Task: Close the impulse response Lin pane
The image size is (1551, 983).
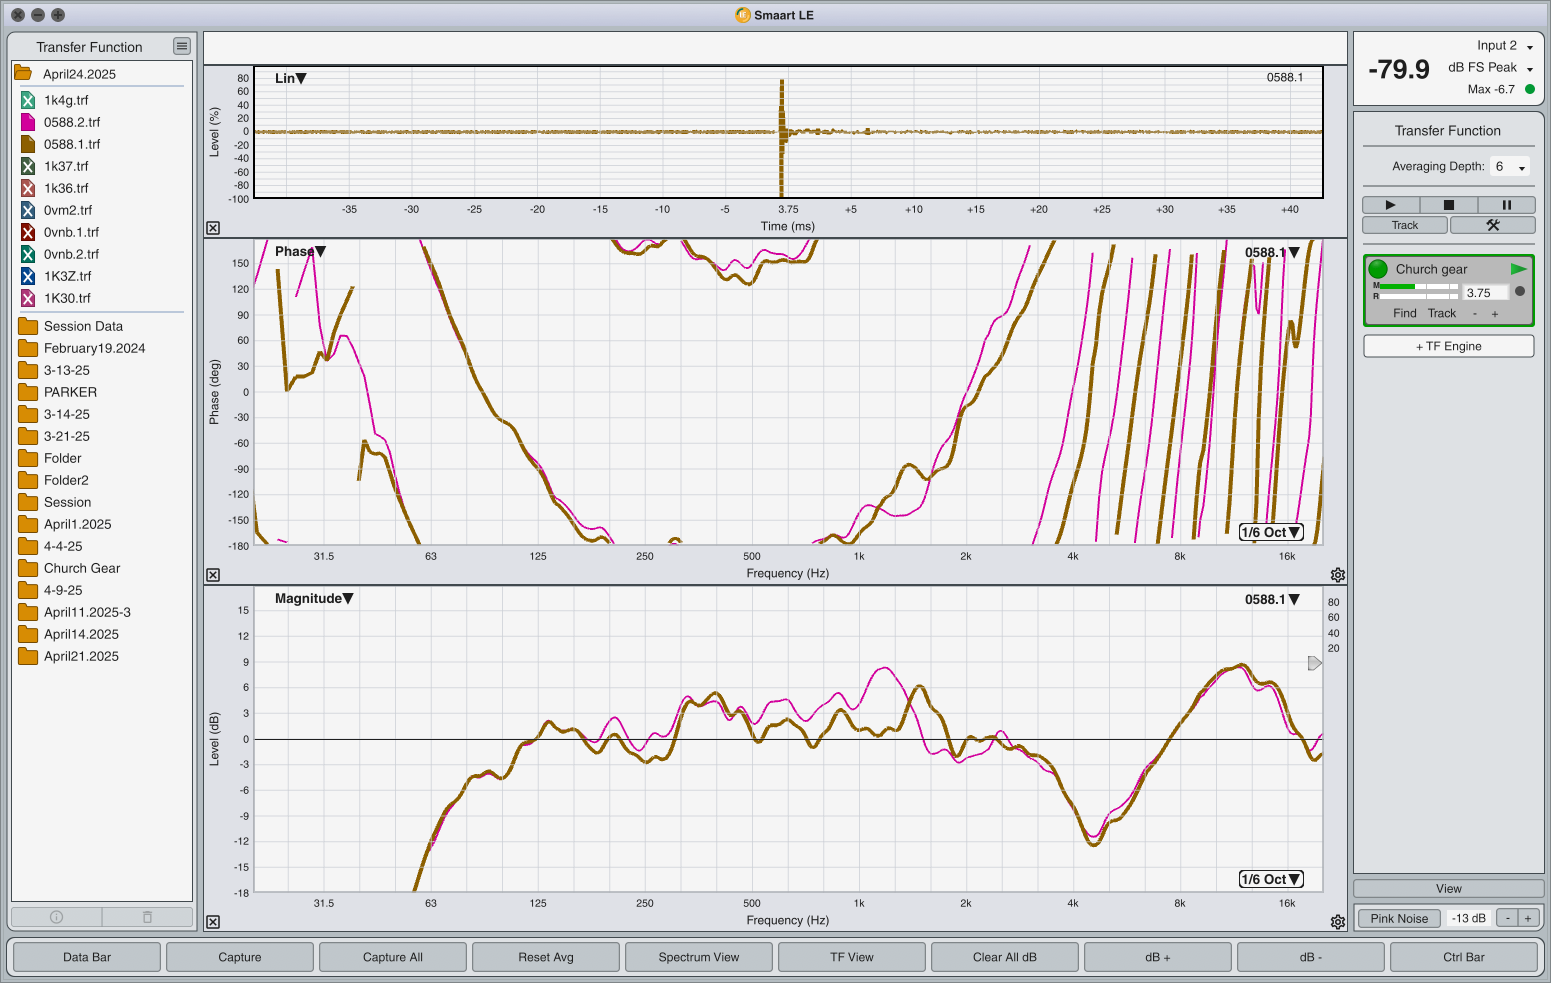Action: pos(213,228)
